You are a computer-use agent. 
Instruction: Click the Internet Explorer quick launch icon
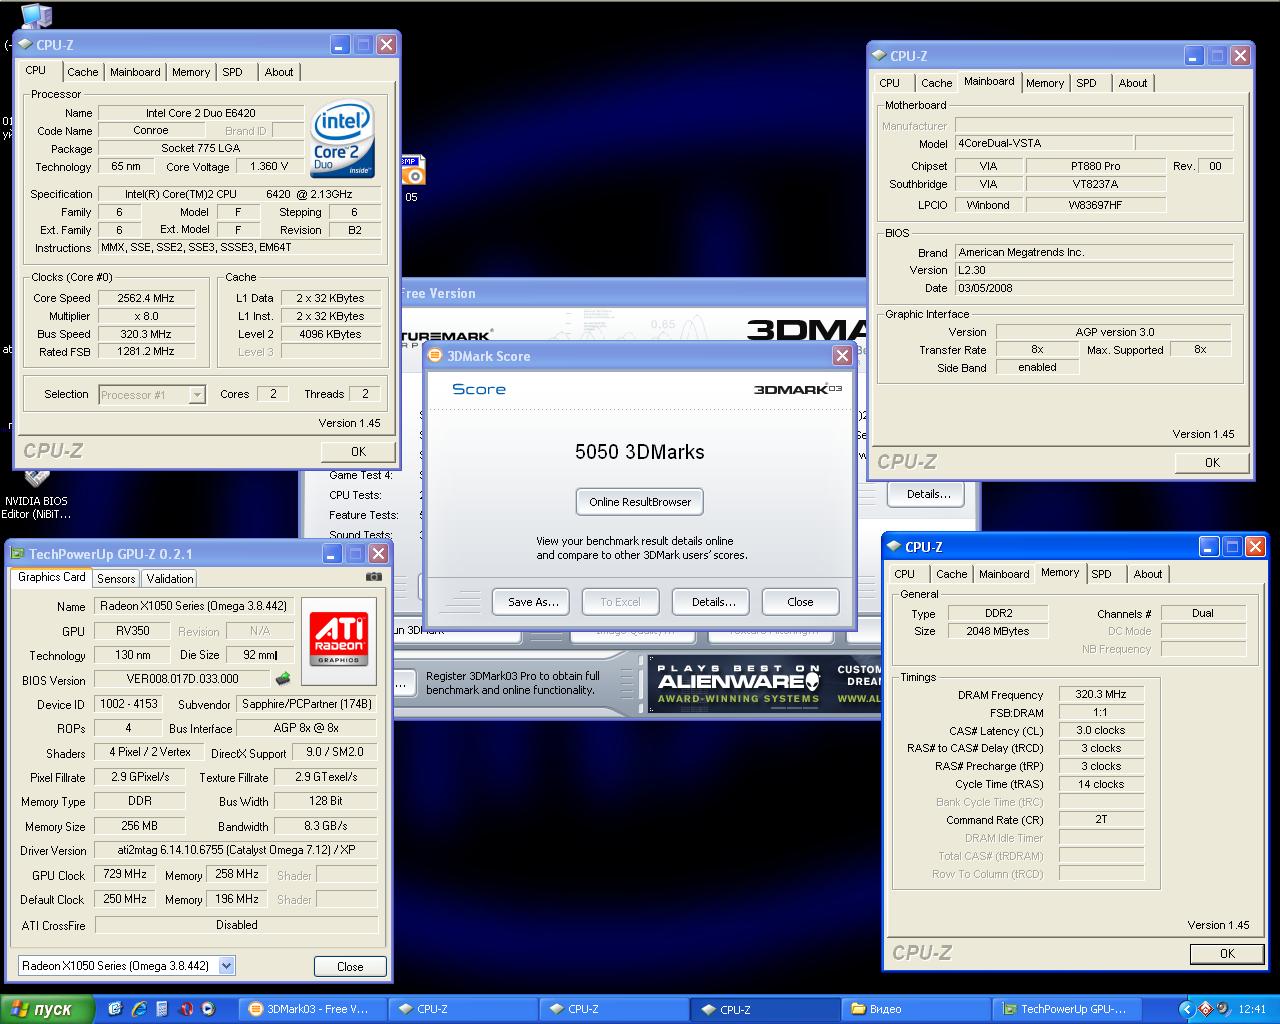tap(139, 1009)
